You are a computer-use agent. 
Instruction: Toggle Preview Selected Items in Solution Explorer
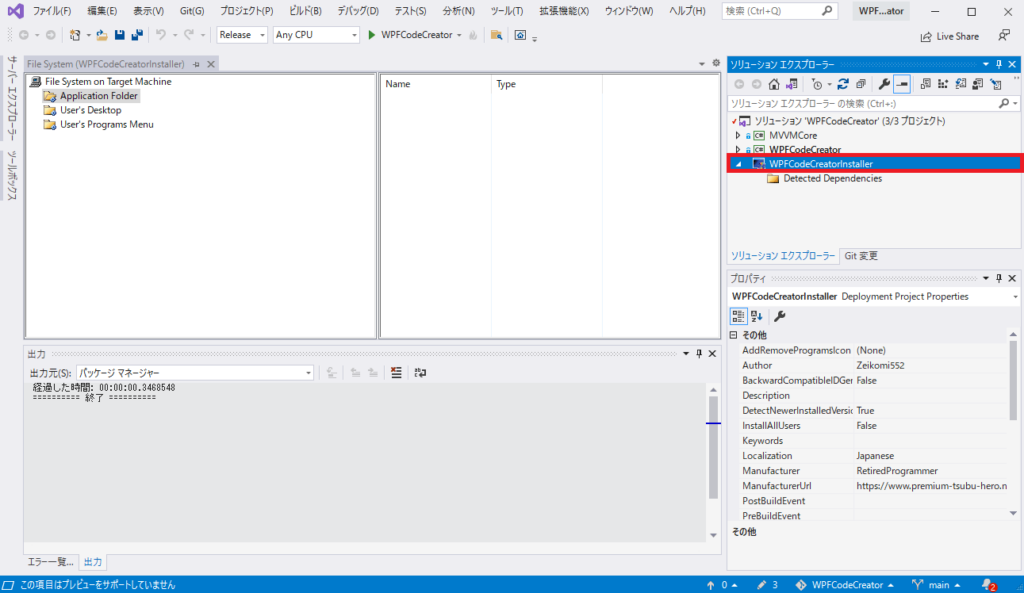tap(902, 84)
